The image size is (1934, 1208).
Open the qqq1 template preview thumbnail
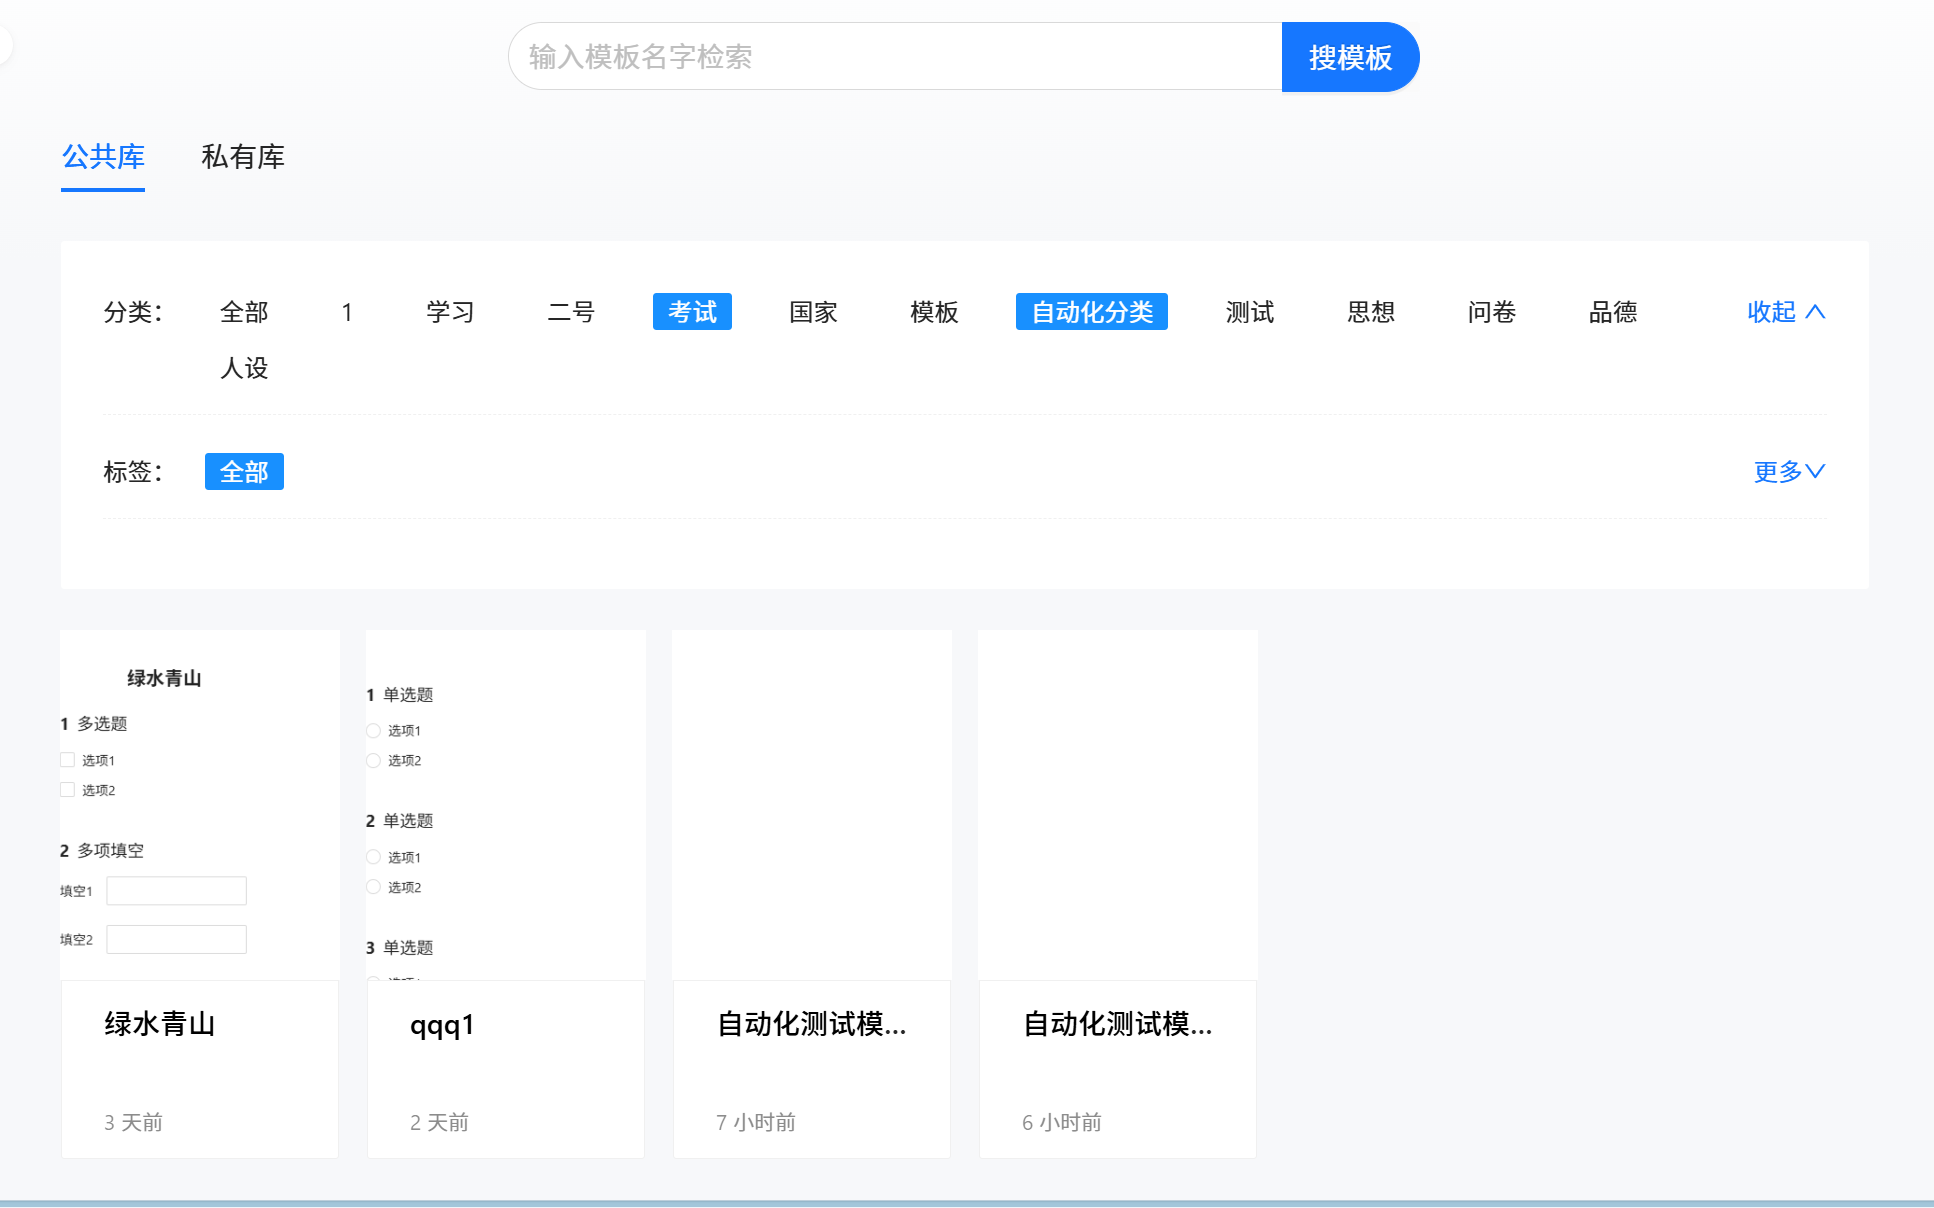(506, 805)
